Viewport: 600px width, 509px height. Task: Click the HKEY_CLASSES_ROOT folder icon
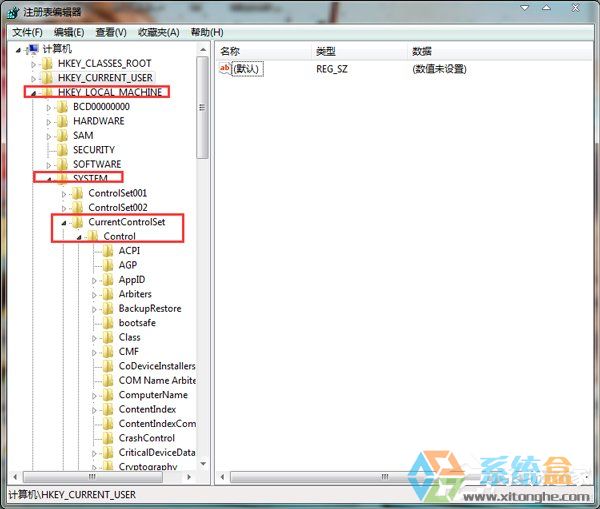[x=47, y=63]
